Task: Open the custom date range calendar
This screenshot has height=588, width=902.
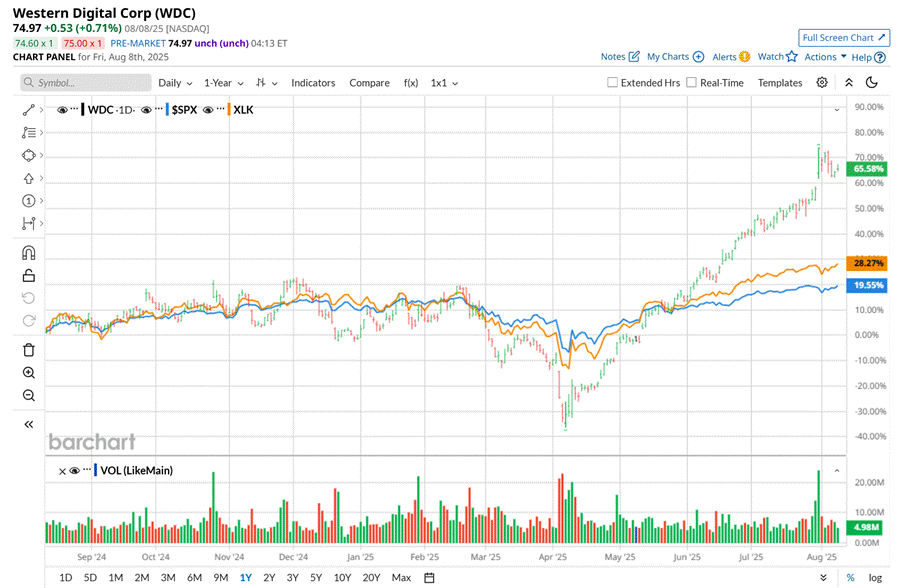Action: click(429, 578)
